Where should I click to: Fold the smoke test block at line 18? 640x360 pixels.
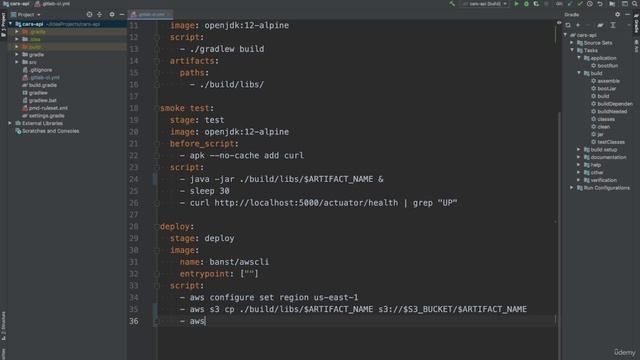tap(157, 108)
